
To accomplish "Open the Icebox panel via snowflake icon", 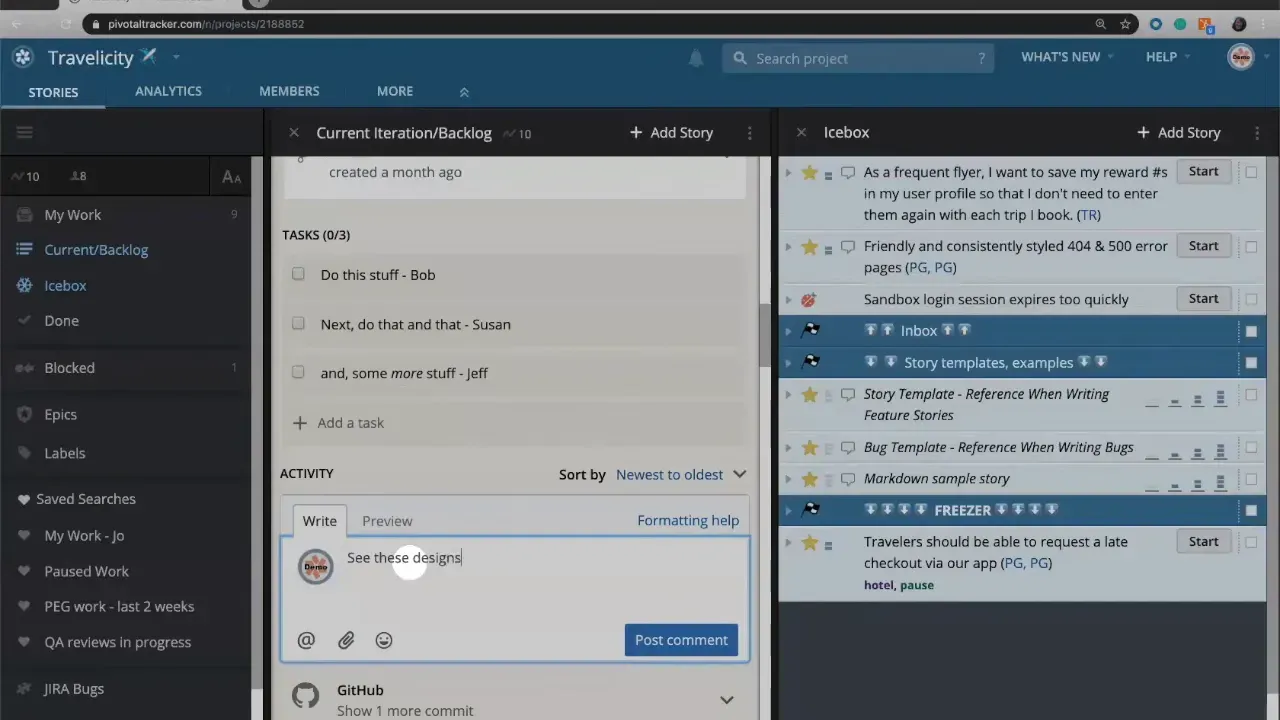I will point(24,285).
